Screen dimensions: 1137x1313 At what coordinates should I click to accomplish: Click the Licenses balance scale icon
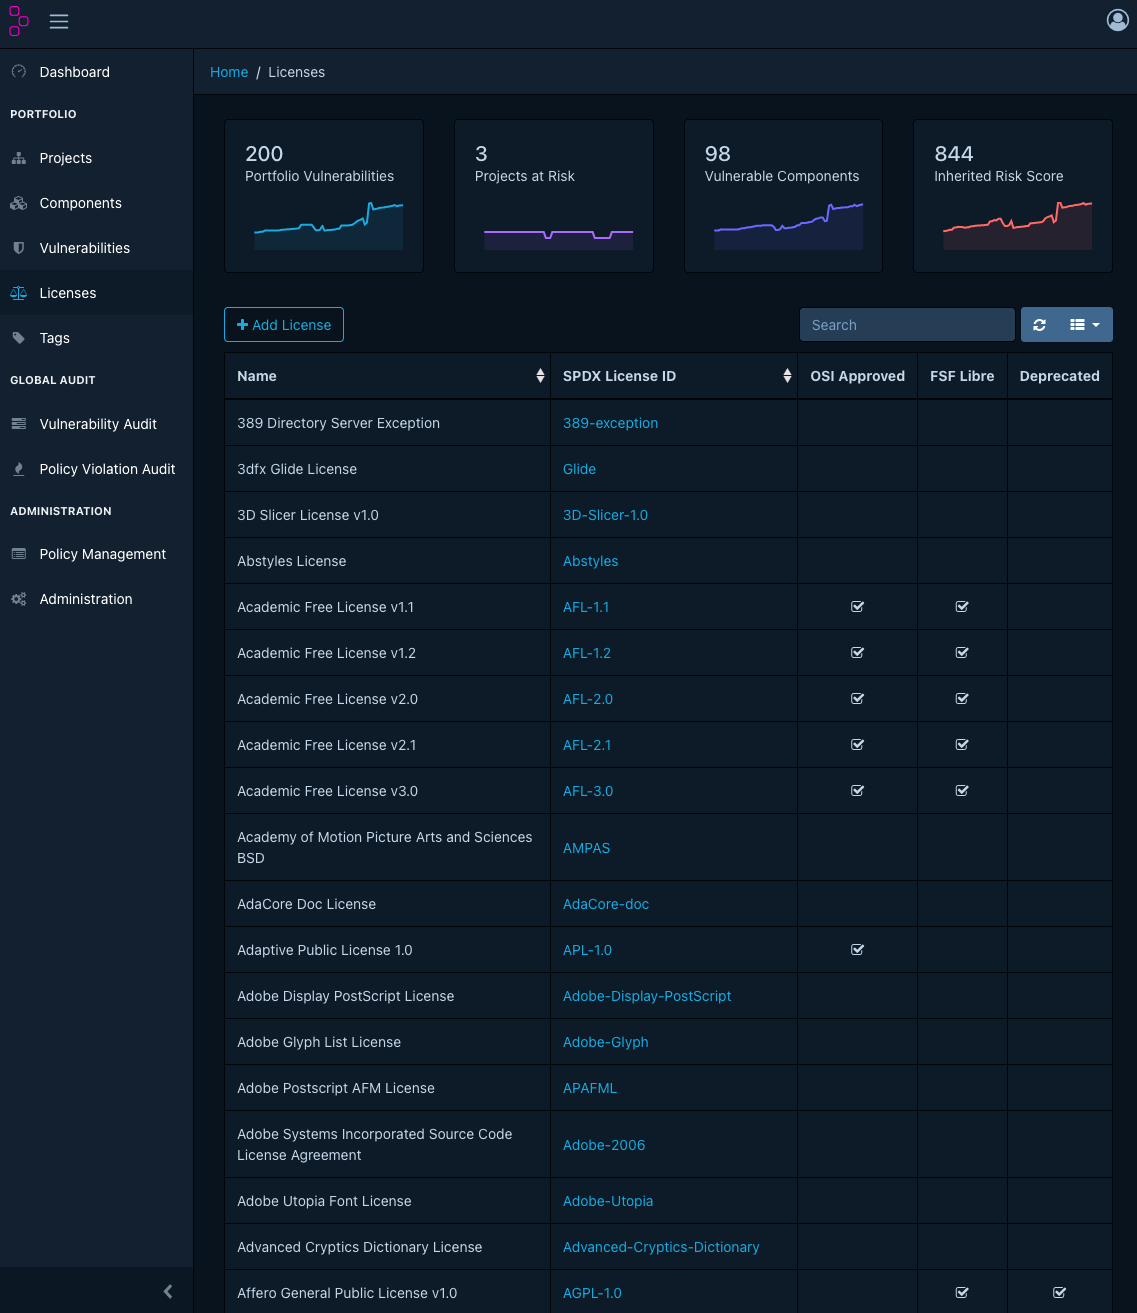[x=18, y=293]
